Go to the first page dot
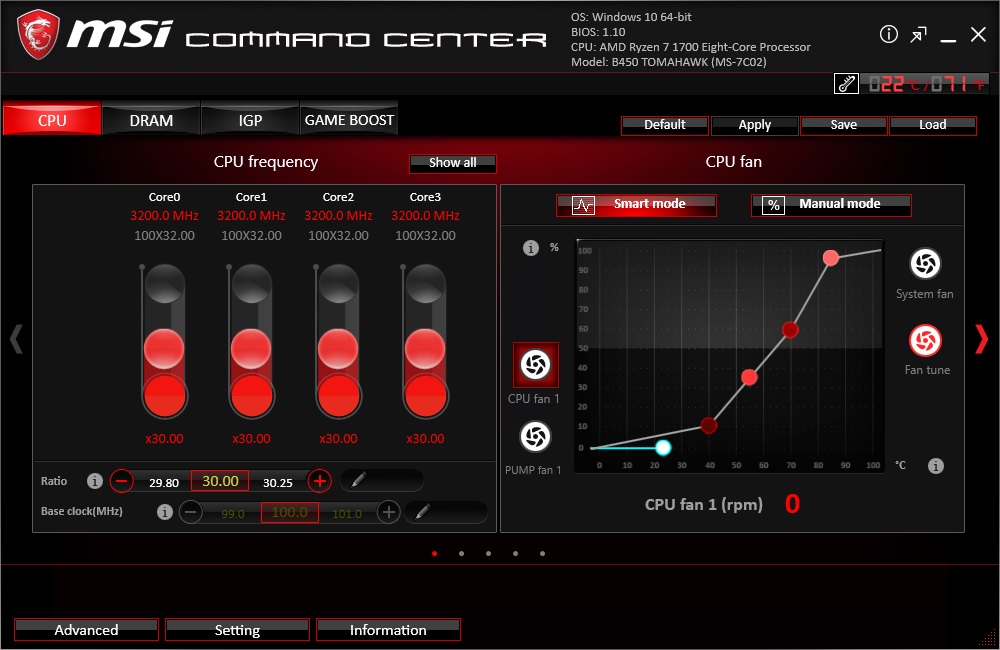 pyautogui.click(x=435, y=554)
